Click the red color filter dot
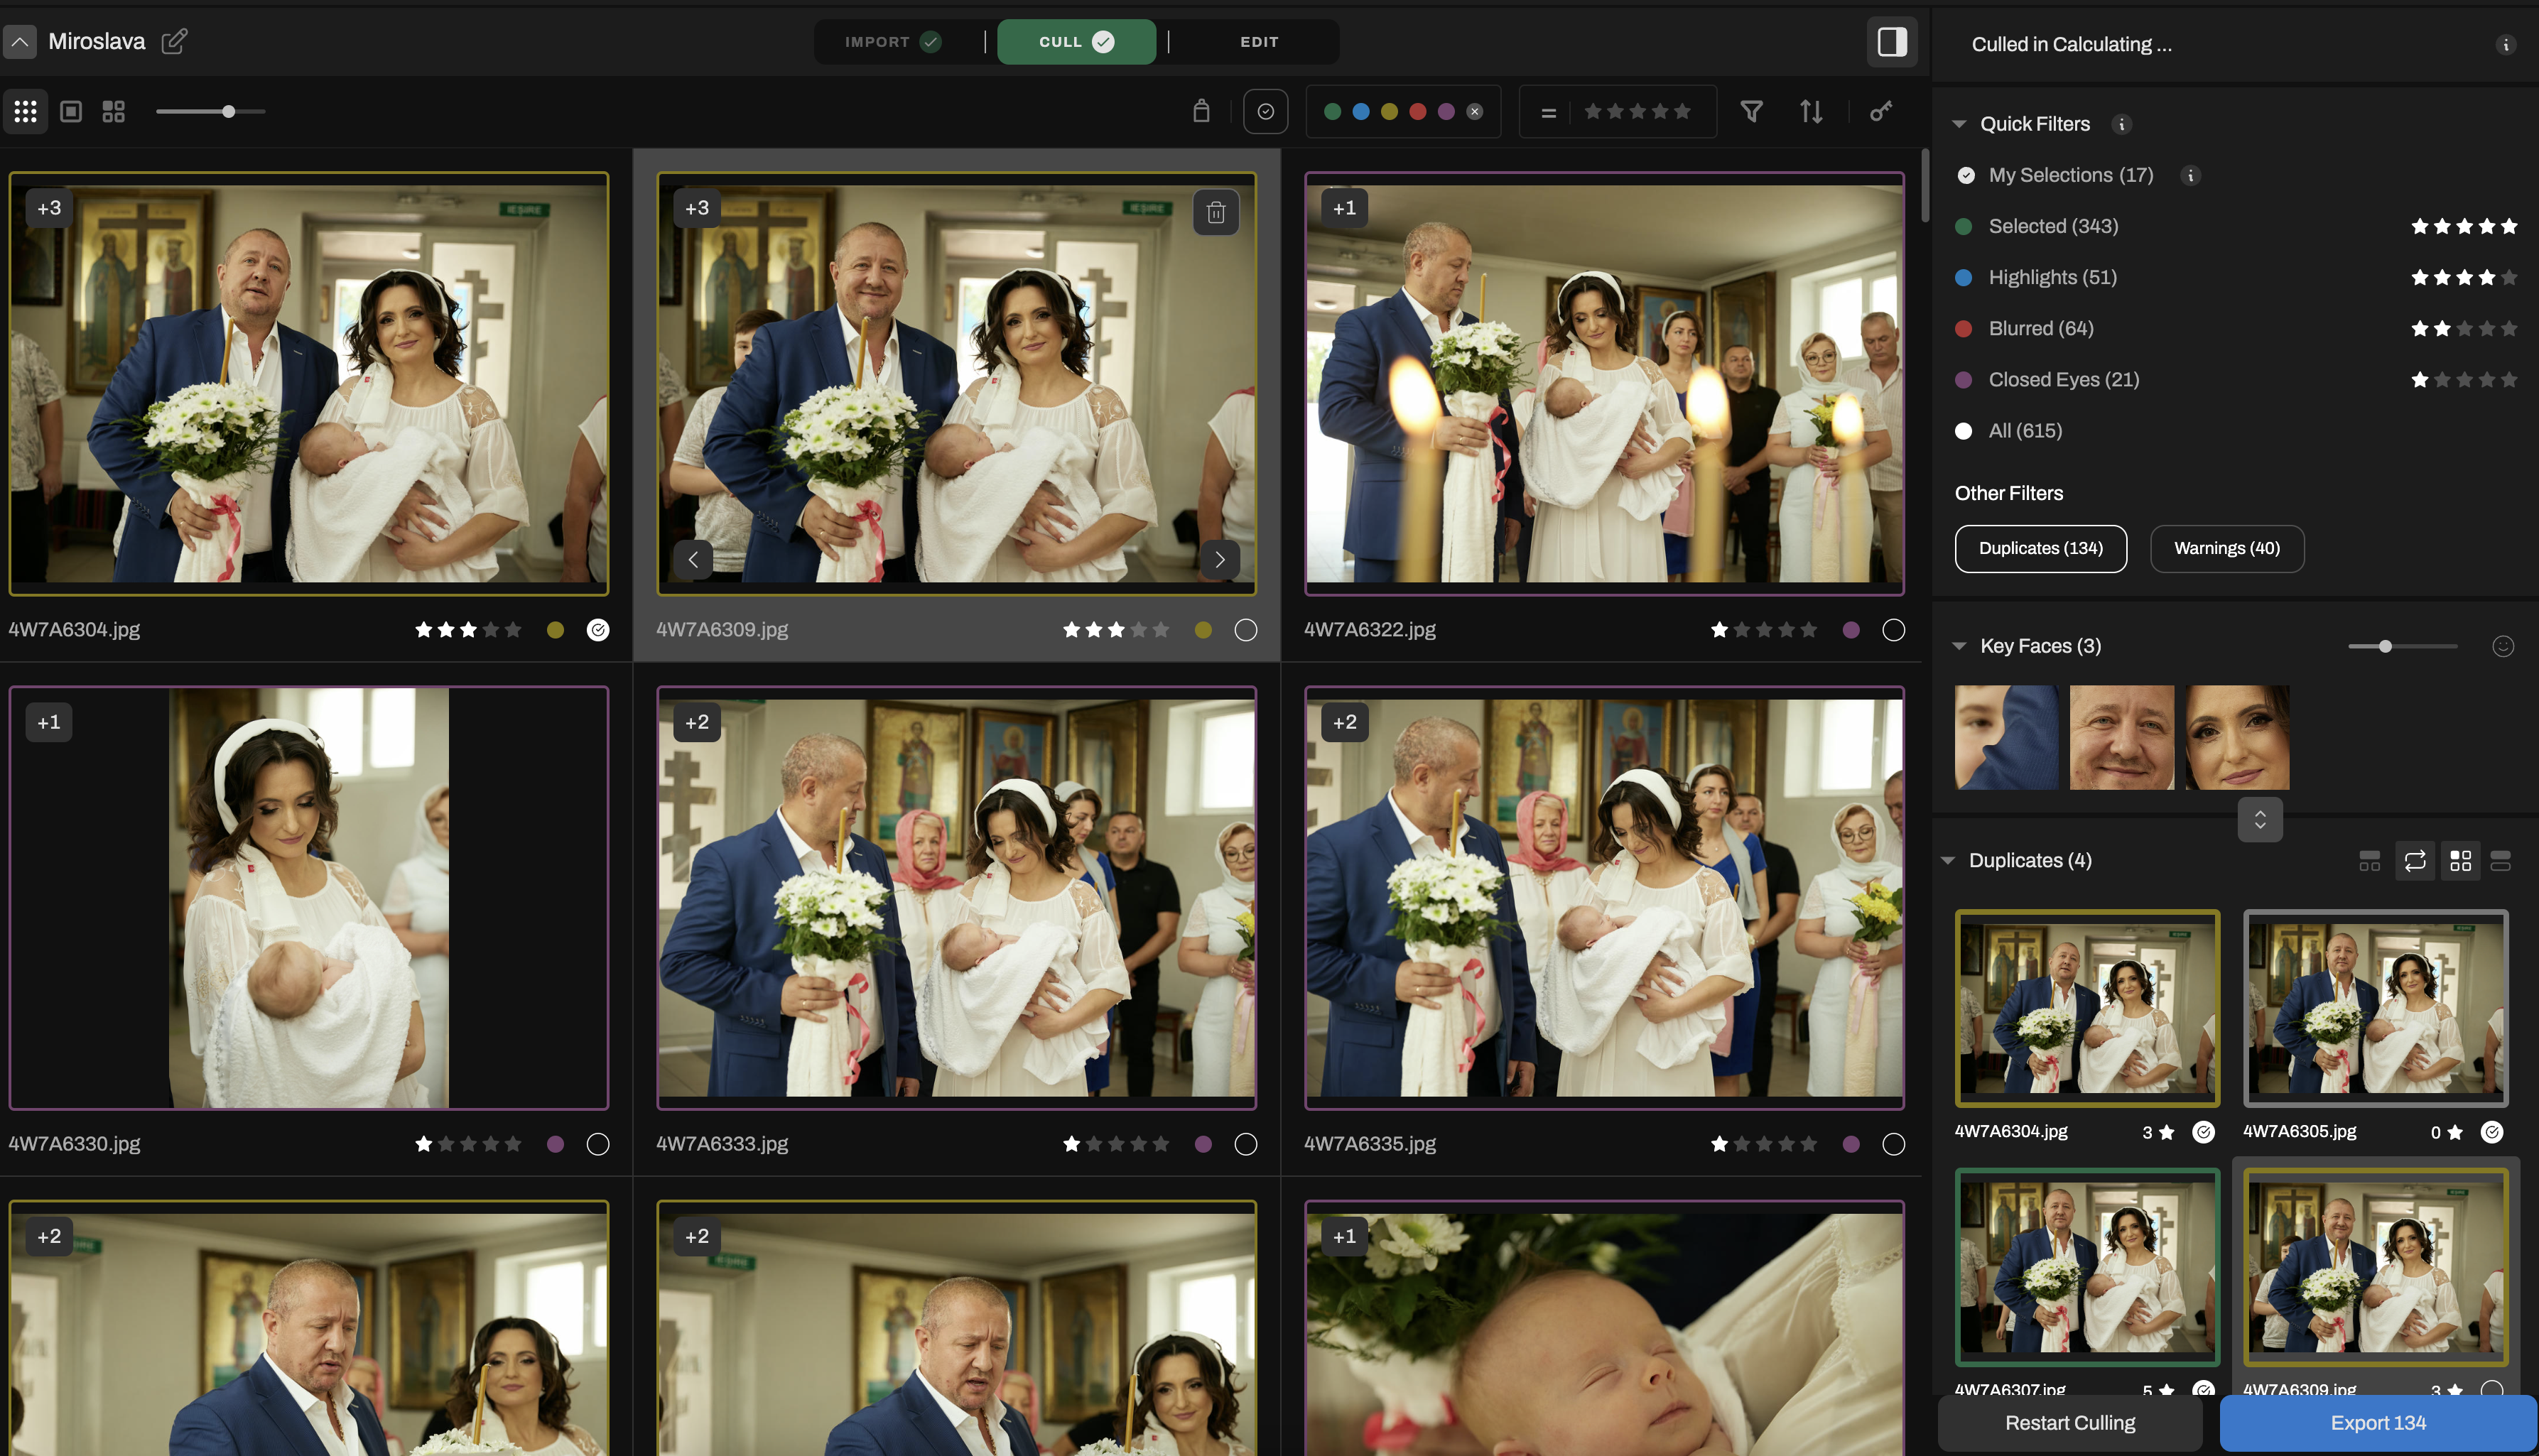 1417,111
